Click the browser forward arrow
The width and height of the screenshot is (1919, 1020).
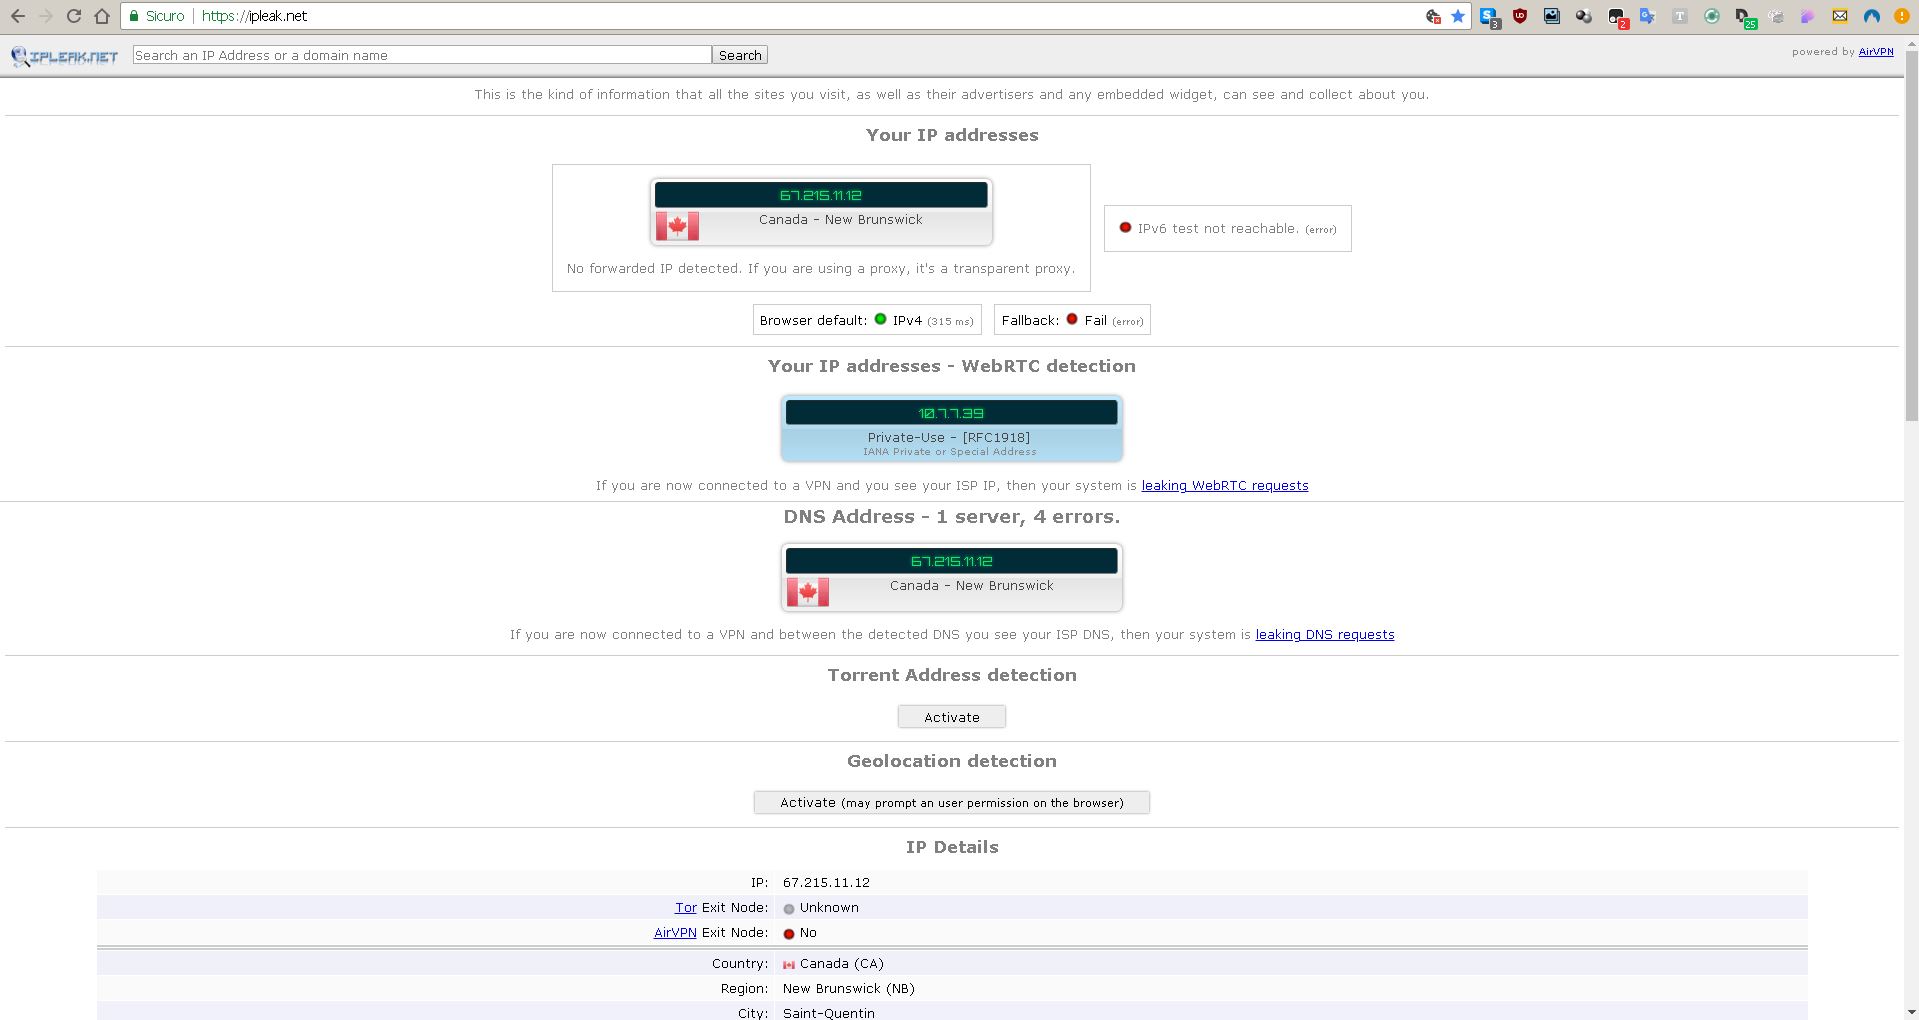(46, 16)
